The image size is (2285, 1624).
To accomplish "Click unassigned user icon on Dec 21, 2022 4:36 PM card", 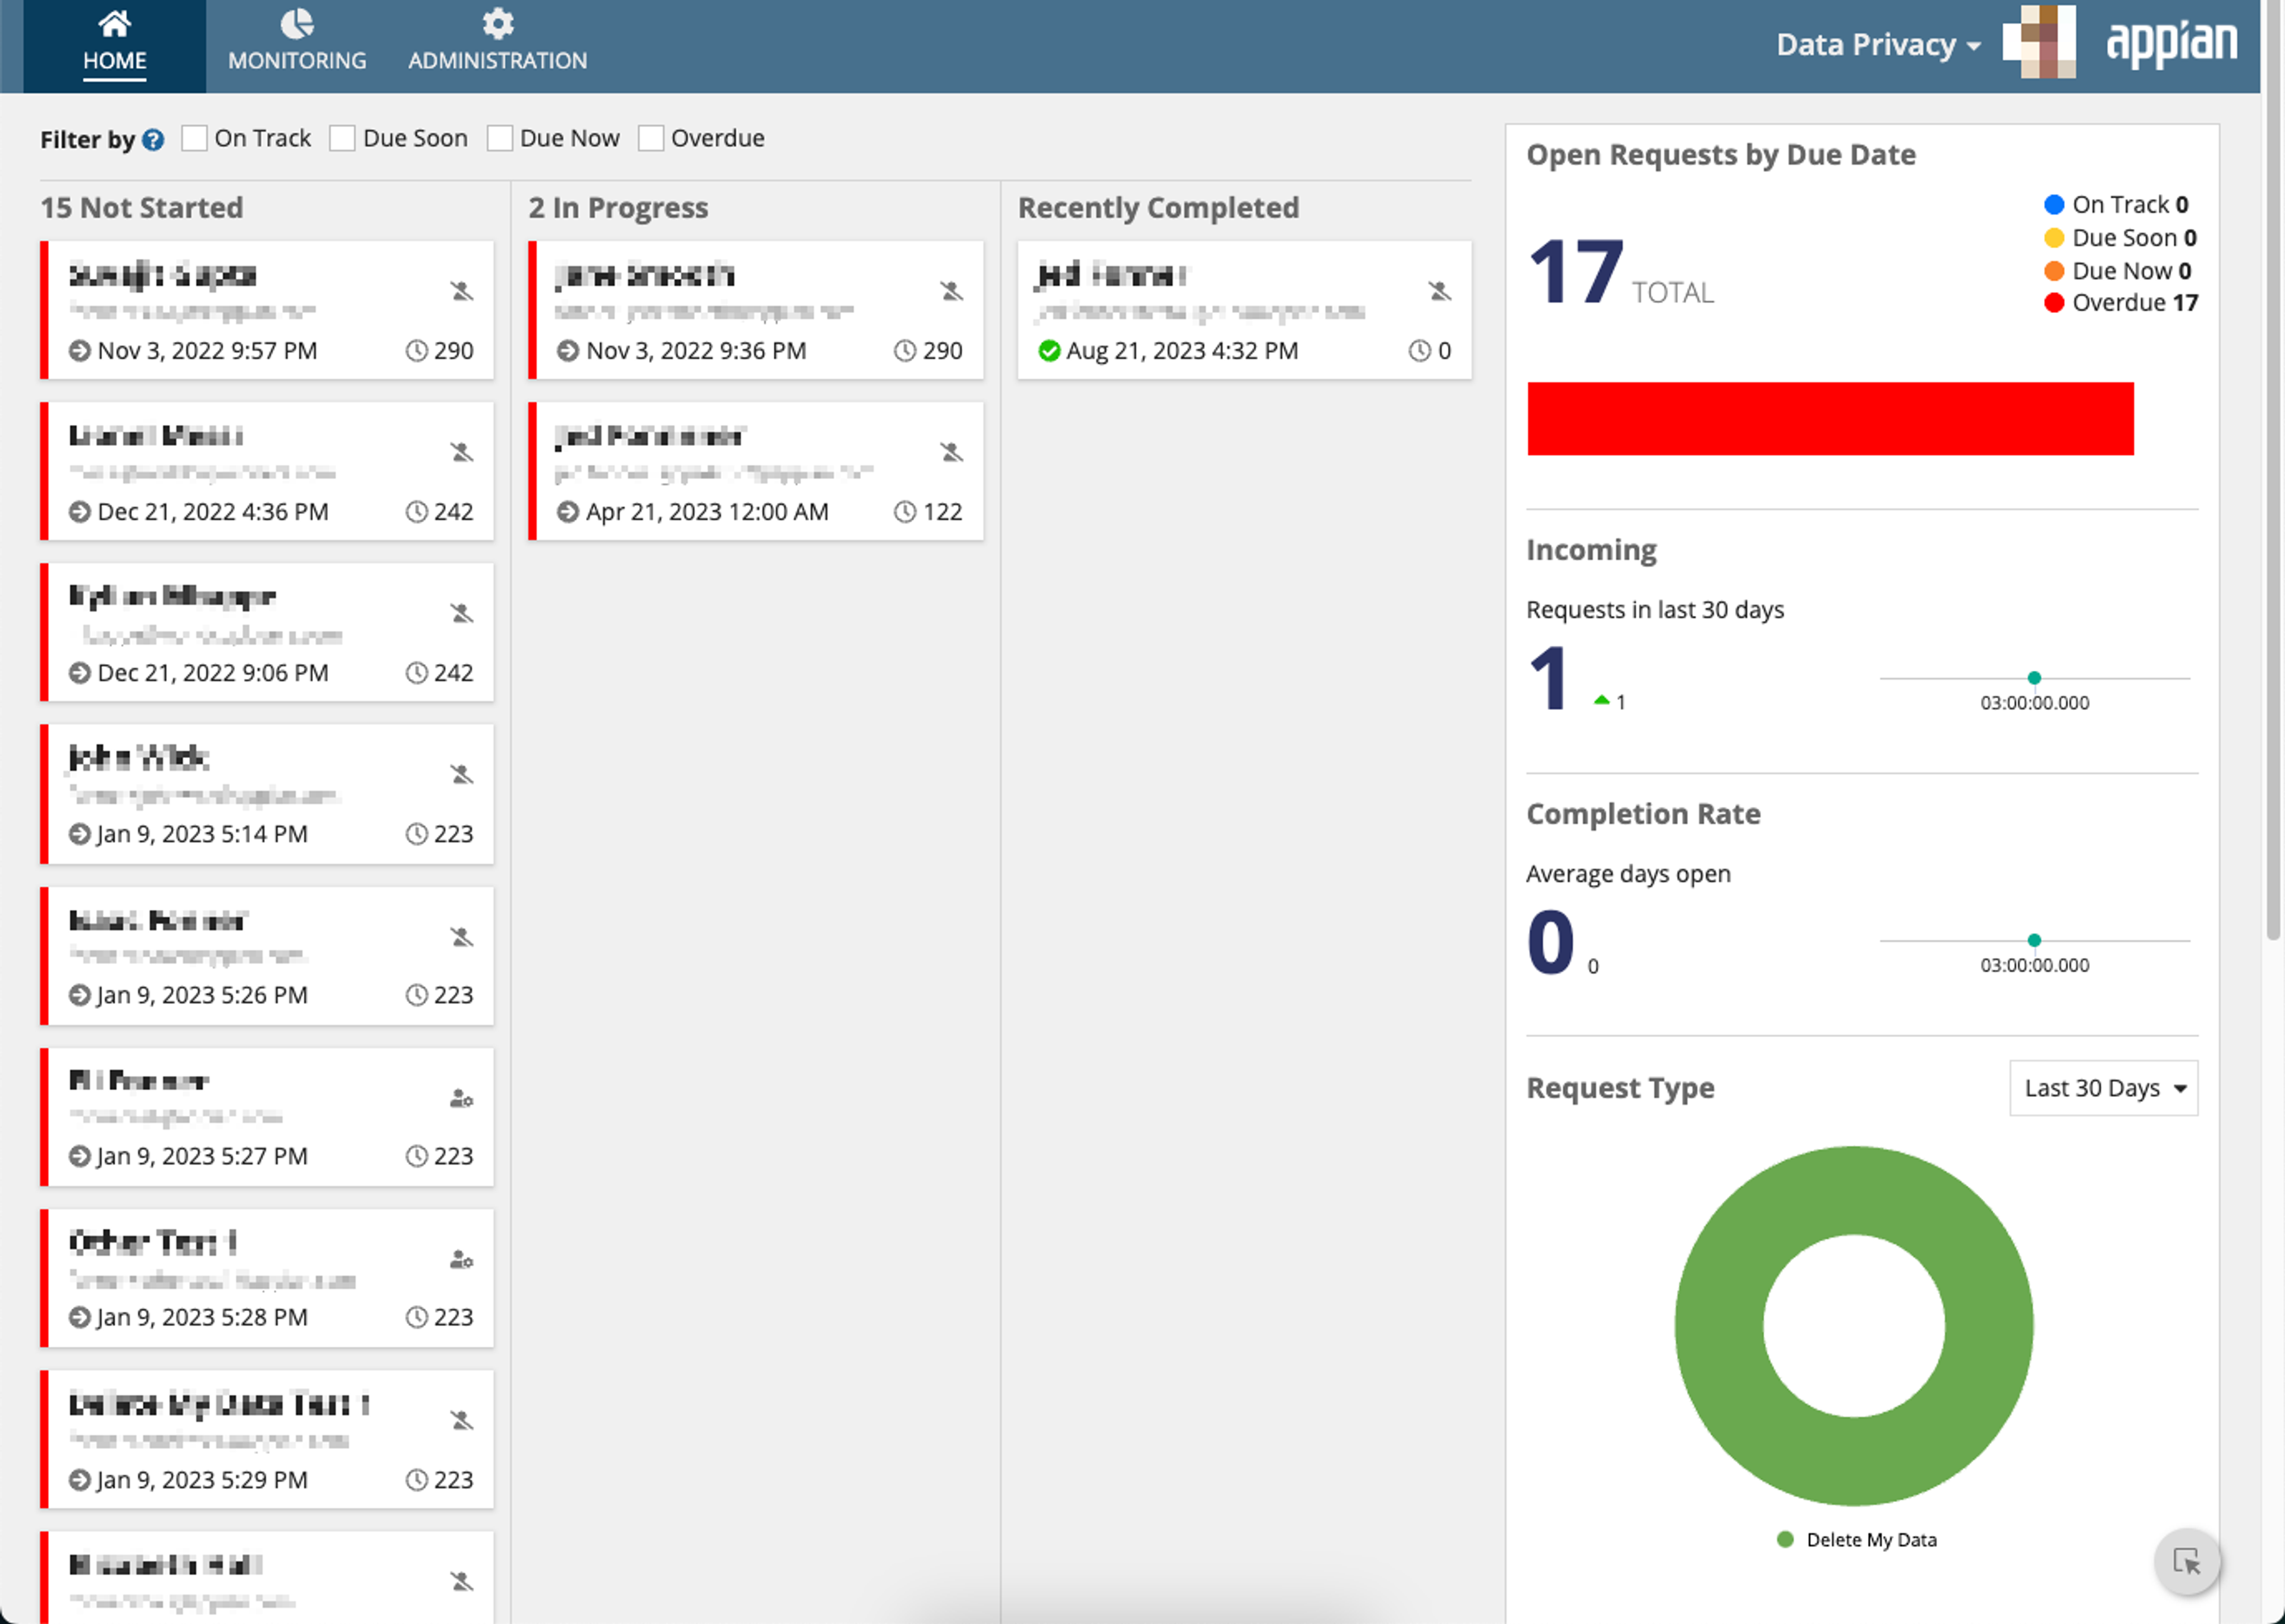I will 461,452.
